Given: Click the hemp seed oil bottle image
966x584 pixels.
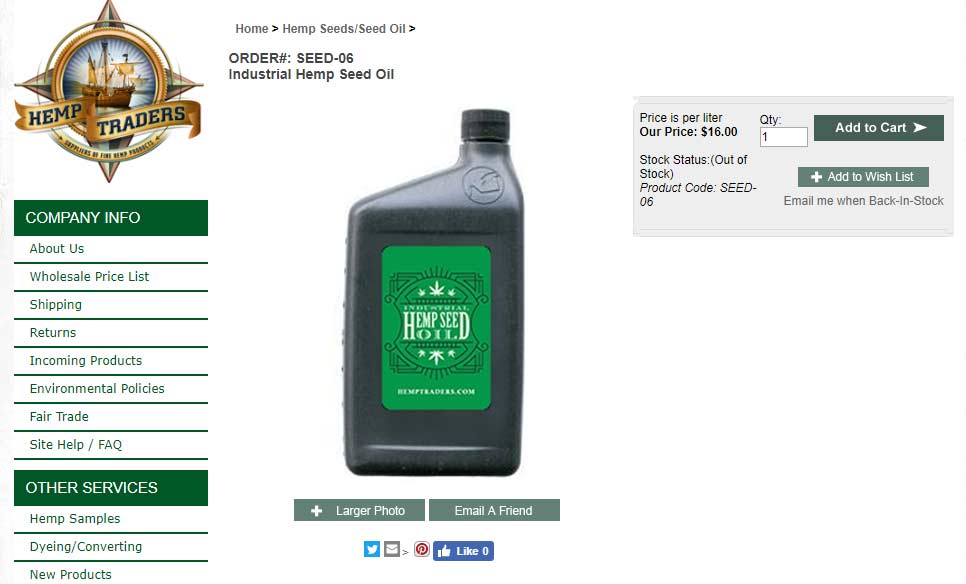Looking at the screenshot, I should point(434,293).
